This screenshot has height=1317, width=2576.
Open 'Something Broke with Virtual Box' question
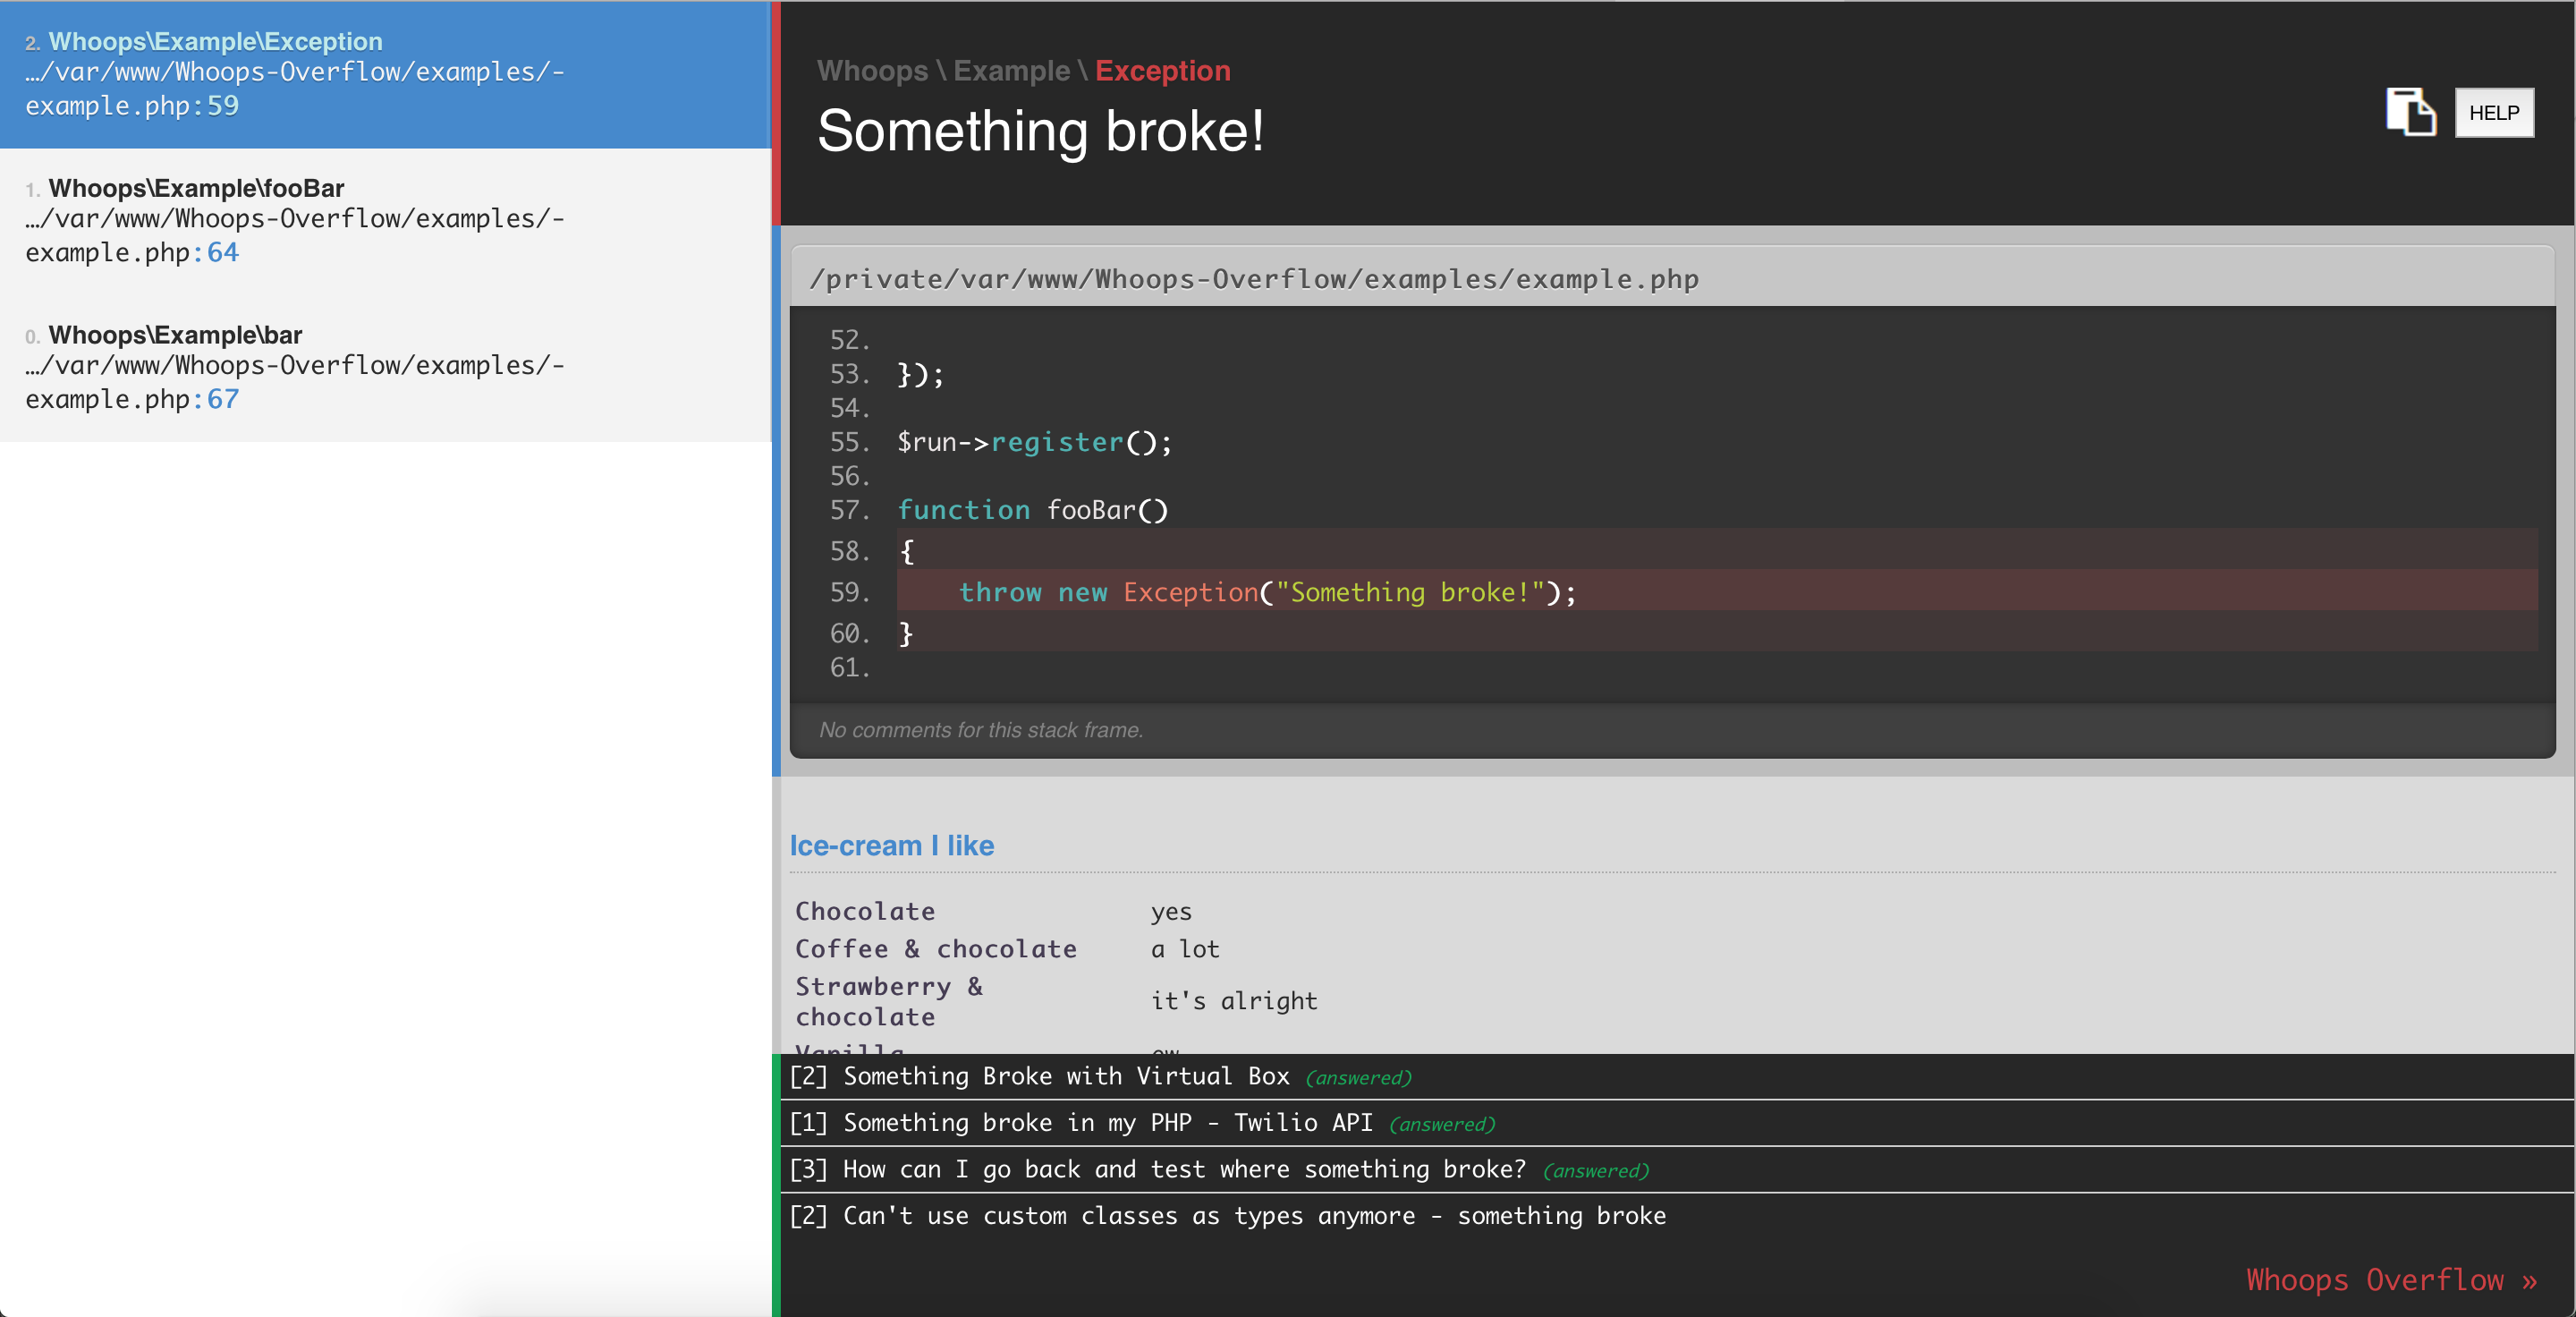[x=1065, y=1077]
